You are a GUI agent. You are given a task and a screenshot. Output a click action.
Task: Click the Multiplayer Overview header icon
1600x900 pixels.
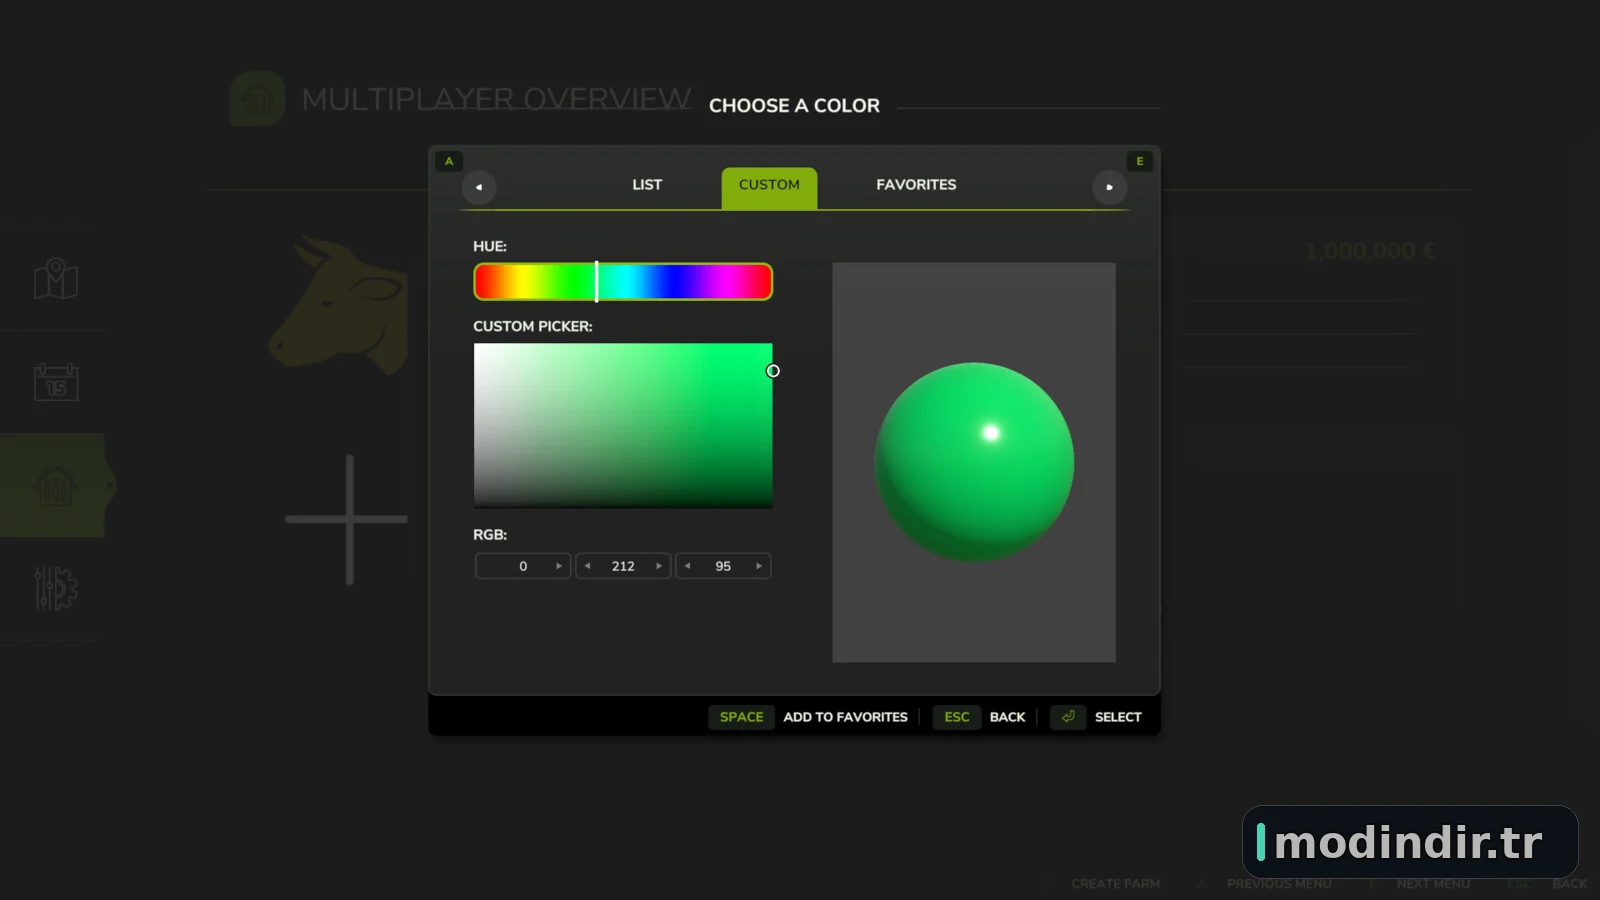click(x=257, y=98)
